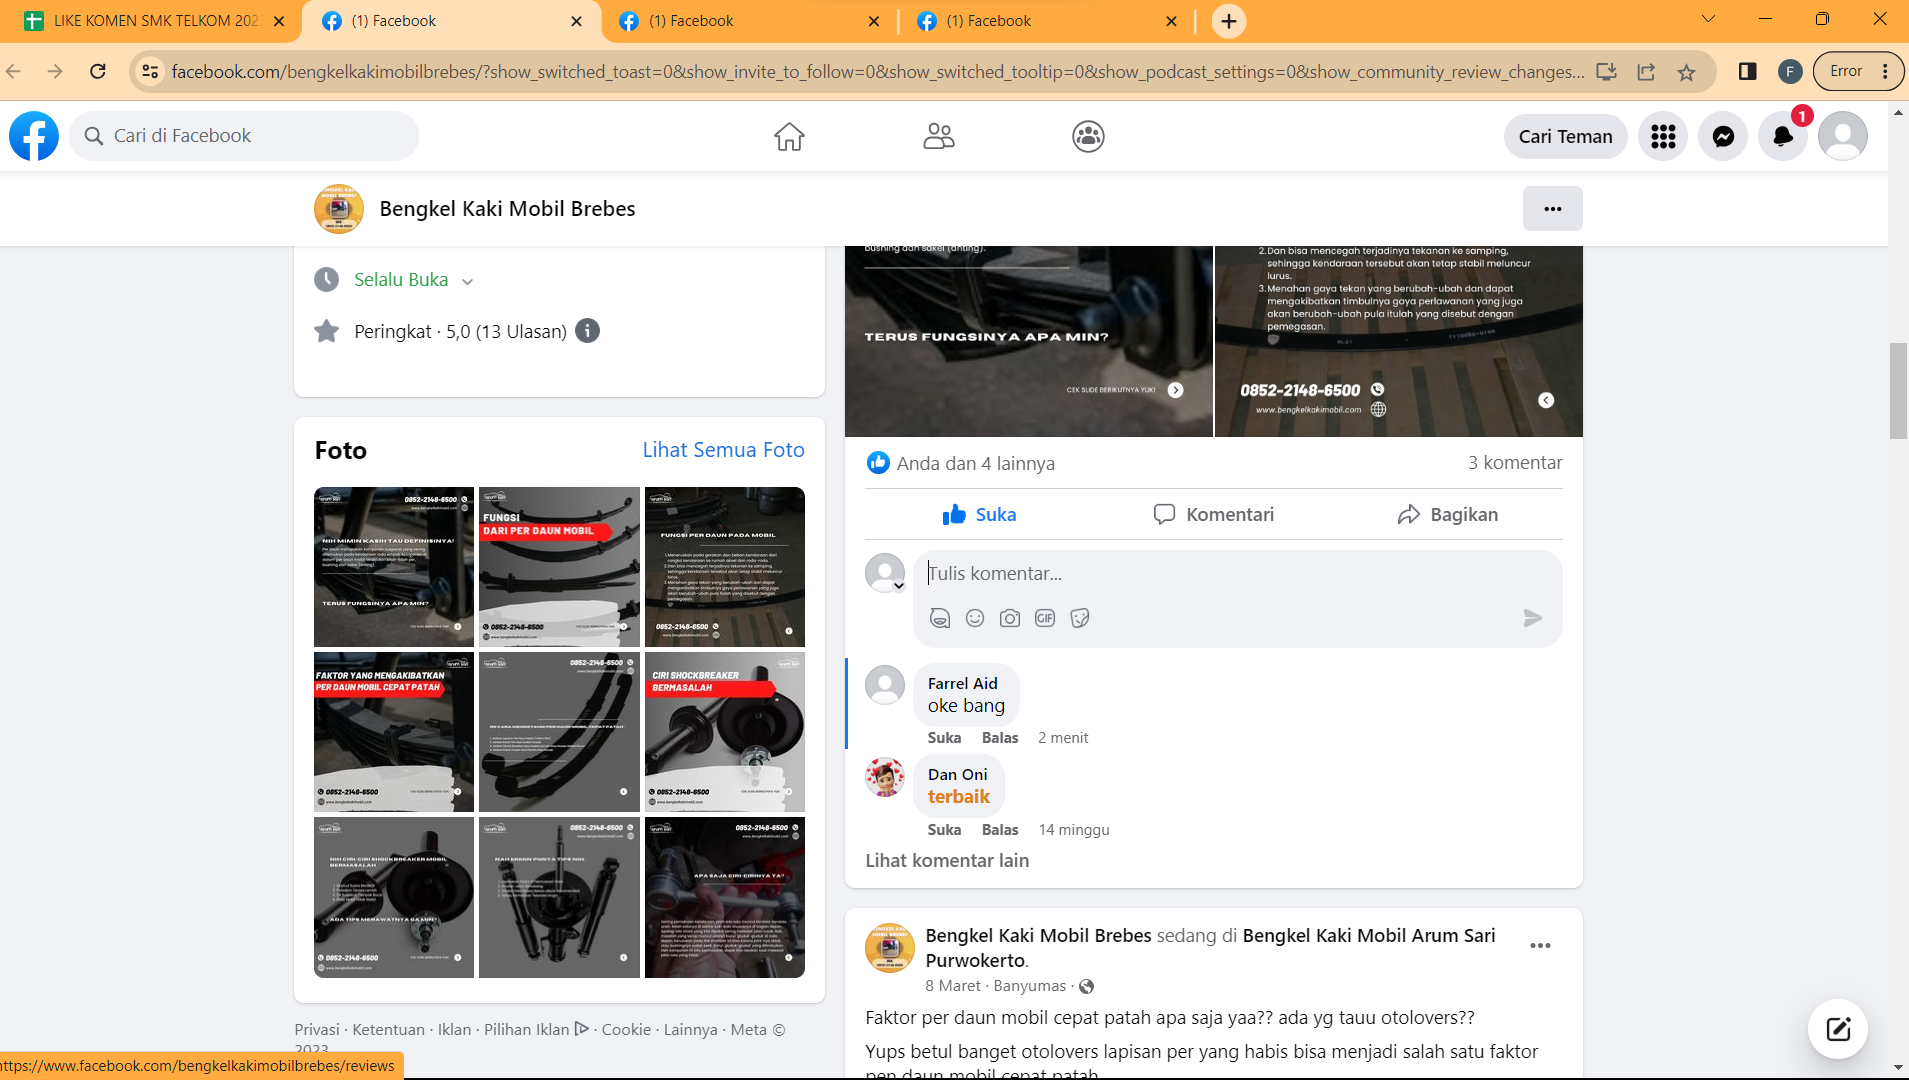Open Dan Oni's profile picture
This screenshot has height=1080, width=1909.
pyautogui.click(x=885, y=778)
